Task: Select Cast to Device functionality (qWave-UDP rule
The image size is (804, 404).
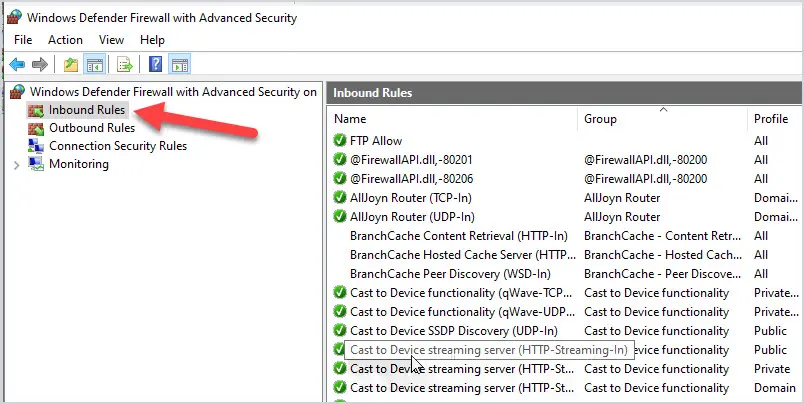Action: [463, 311]
